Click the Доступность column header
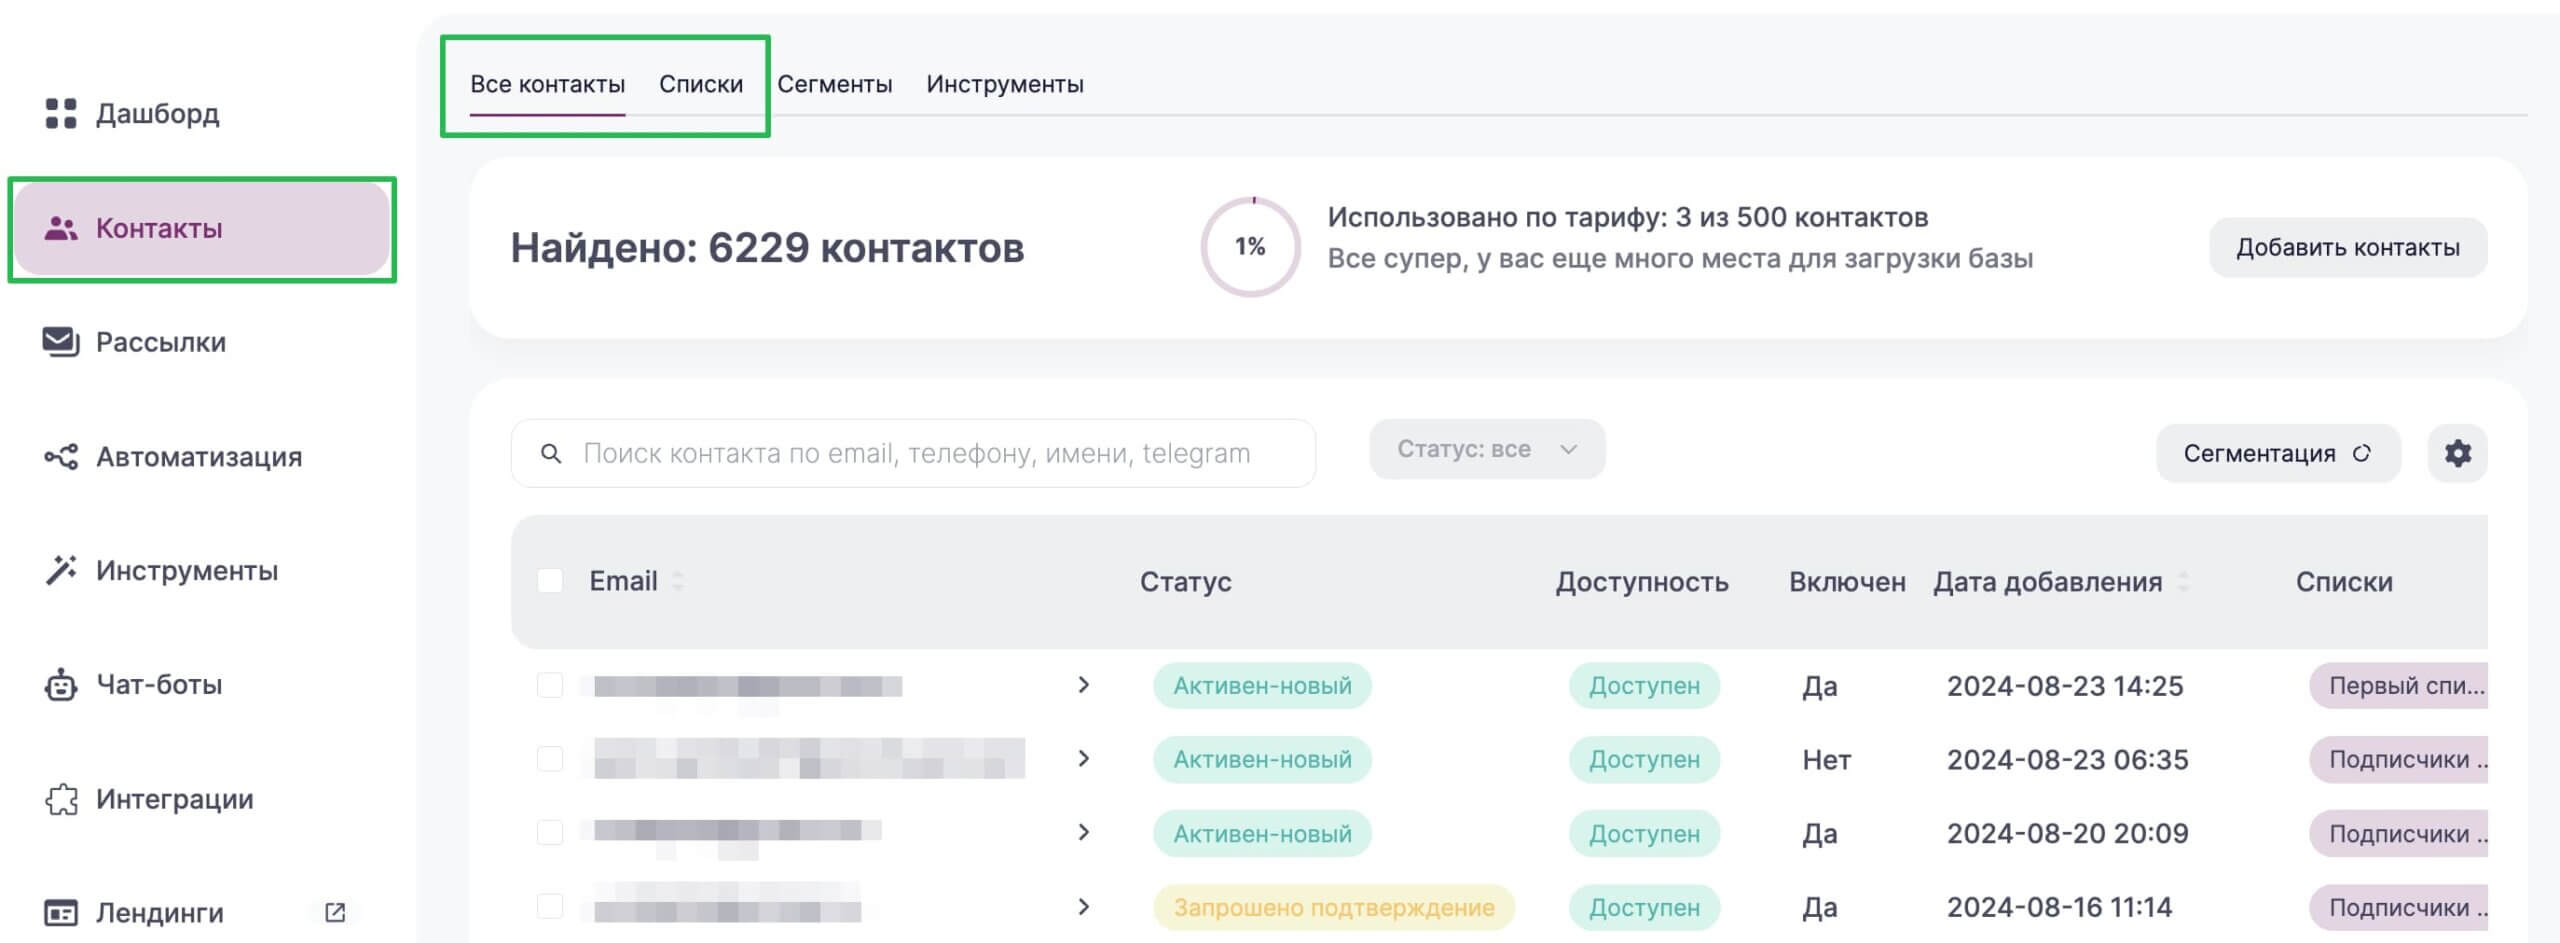 (x=1642, y=581)
